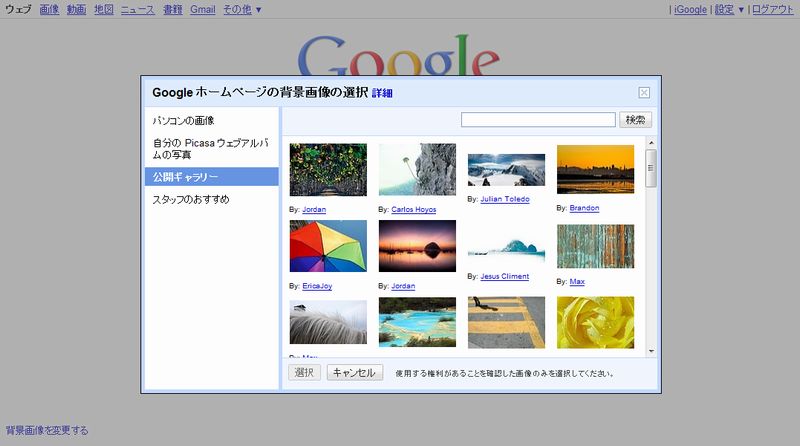Select the misty island thumbnail by Jesus Climent
The image size is (800, 446).
pos(506,246)
